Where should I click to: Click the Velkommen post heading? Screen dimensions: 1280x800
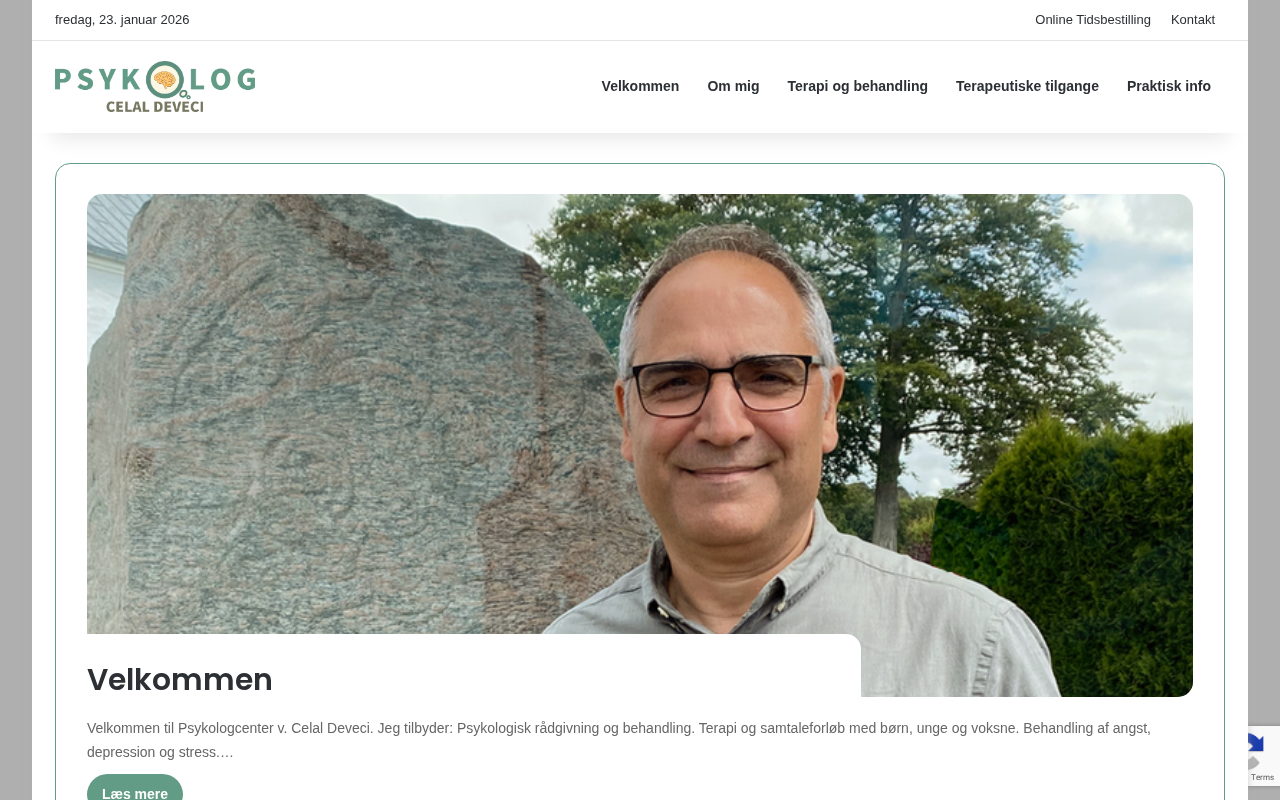(x=180, y=680)
